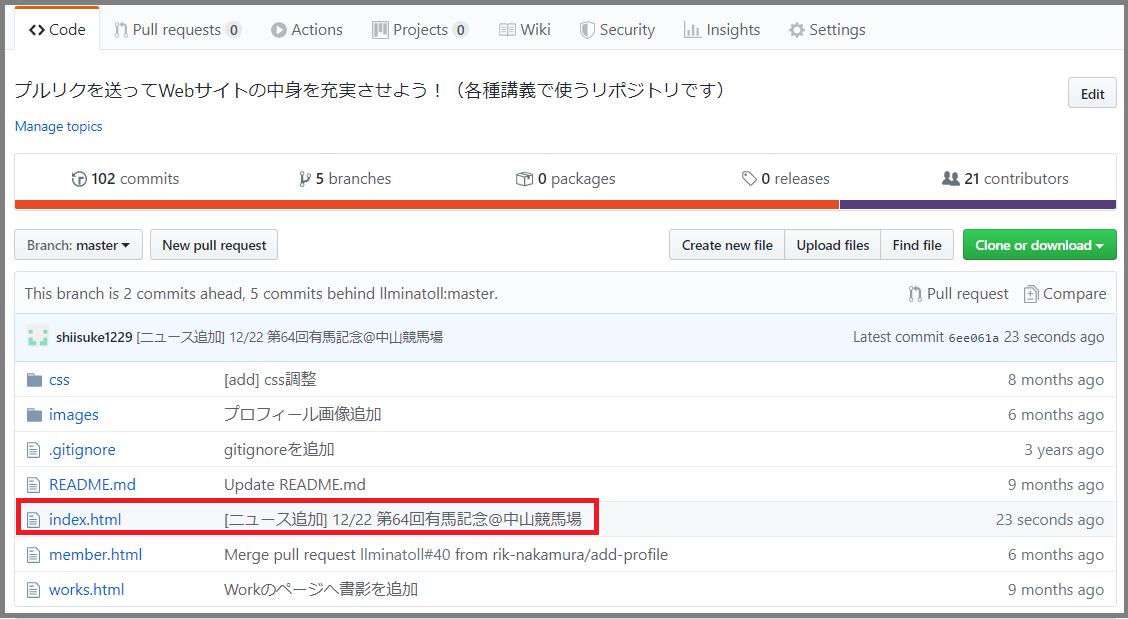Image resolution: width=1128 pixels, height=619 pixels.
Task: Click the Edit button for repository description
Action: coord(1091,92)
